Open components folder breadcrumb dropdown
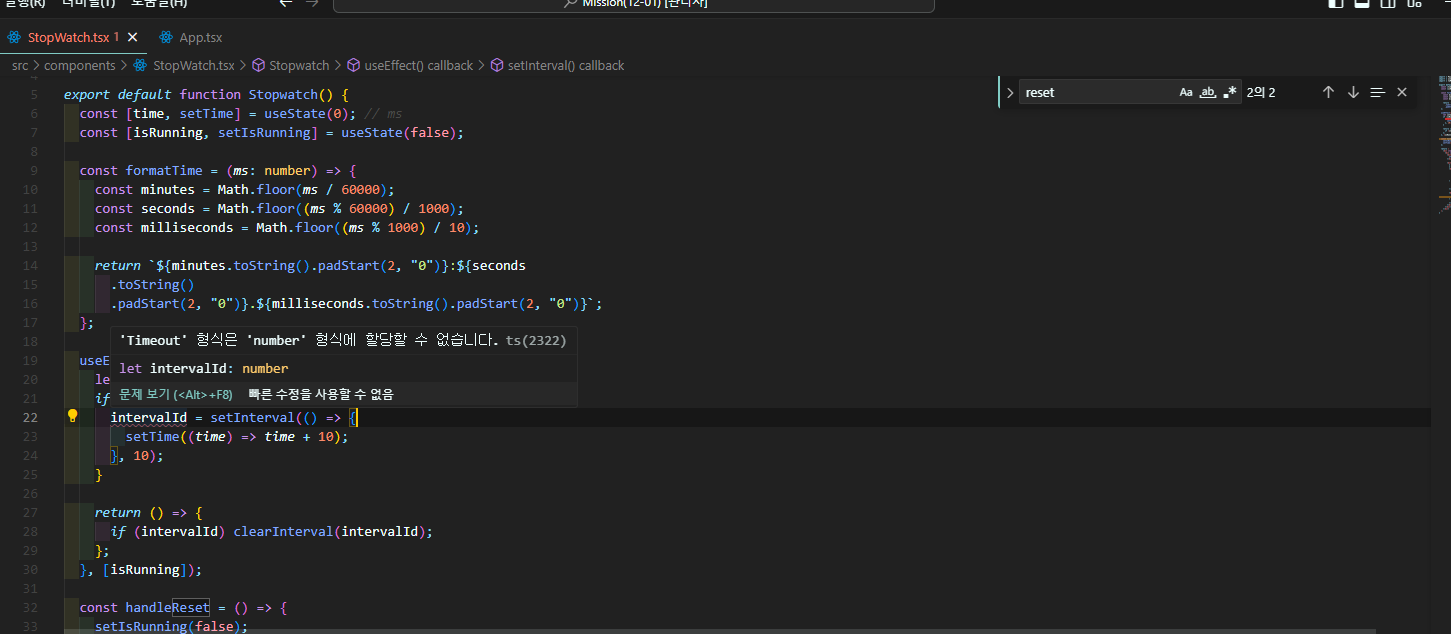 tap(80, 66)
